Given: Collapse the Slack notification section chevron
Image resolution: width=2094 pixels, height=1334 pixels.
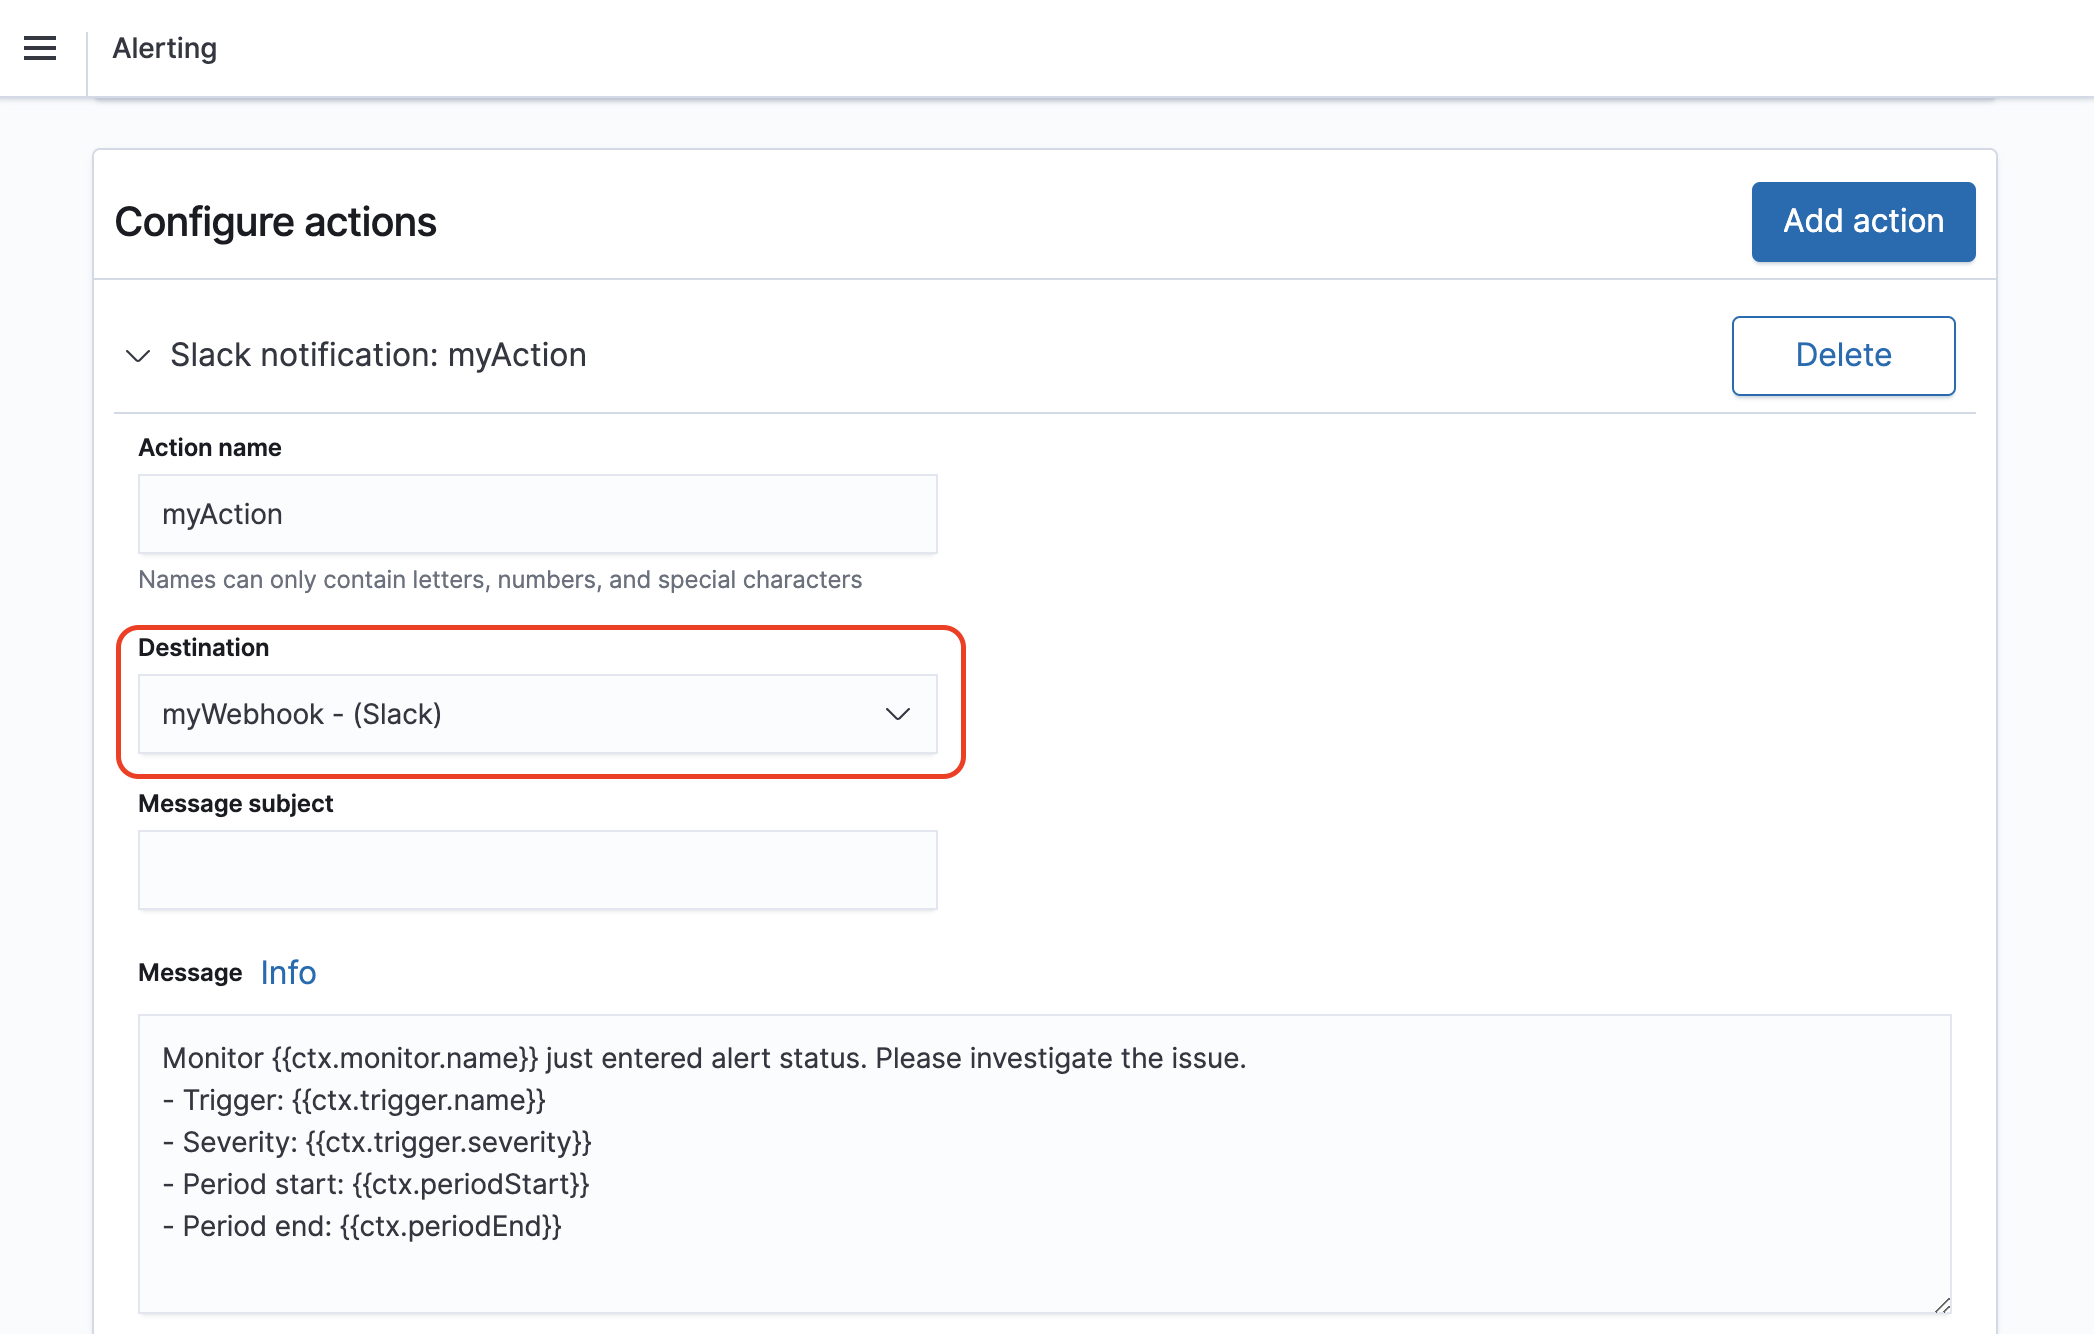Looking at the screenshot, I should [x=138, y=356].
